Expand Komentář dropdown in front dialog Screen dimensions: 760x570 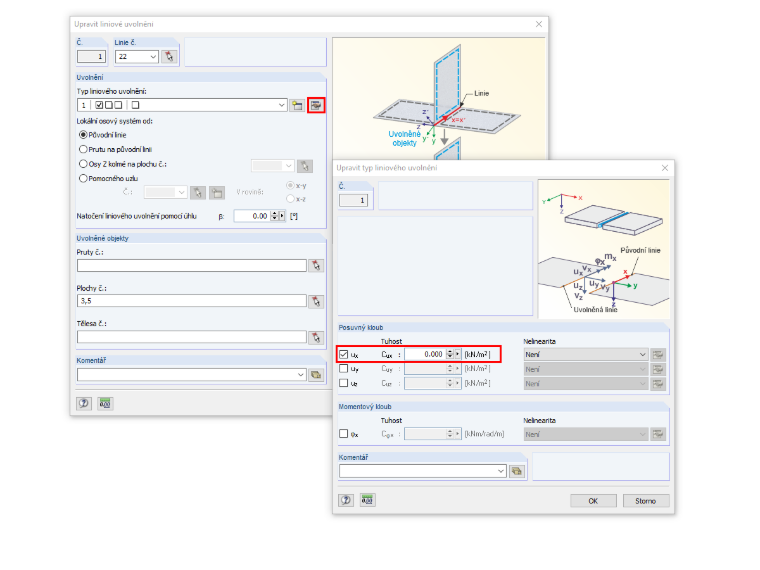[x=501, y=471]
